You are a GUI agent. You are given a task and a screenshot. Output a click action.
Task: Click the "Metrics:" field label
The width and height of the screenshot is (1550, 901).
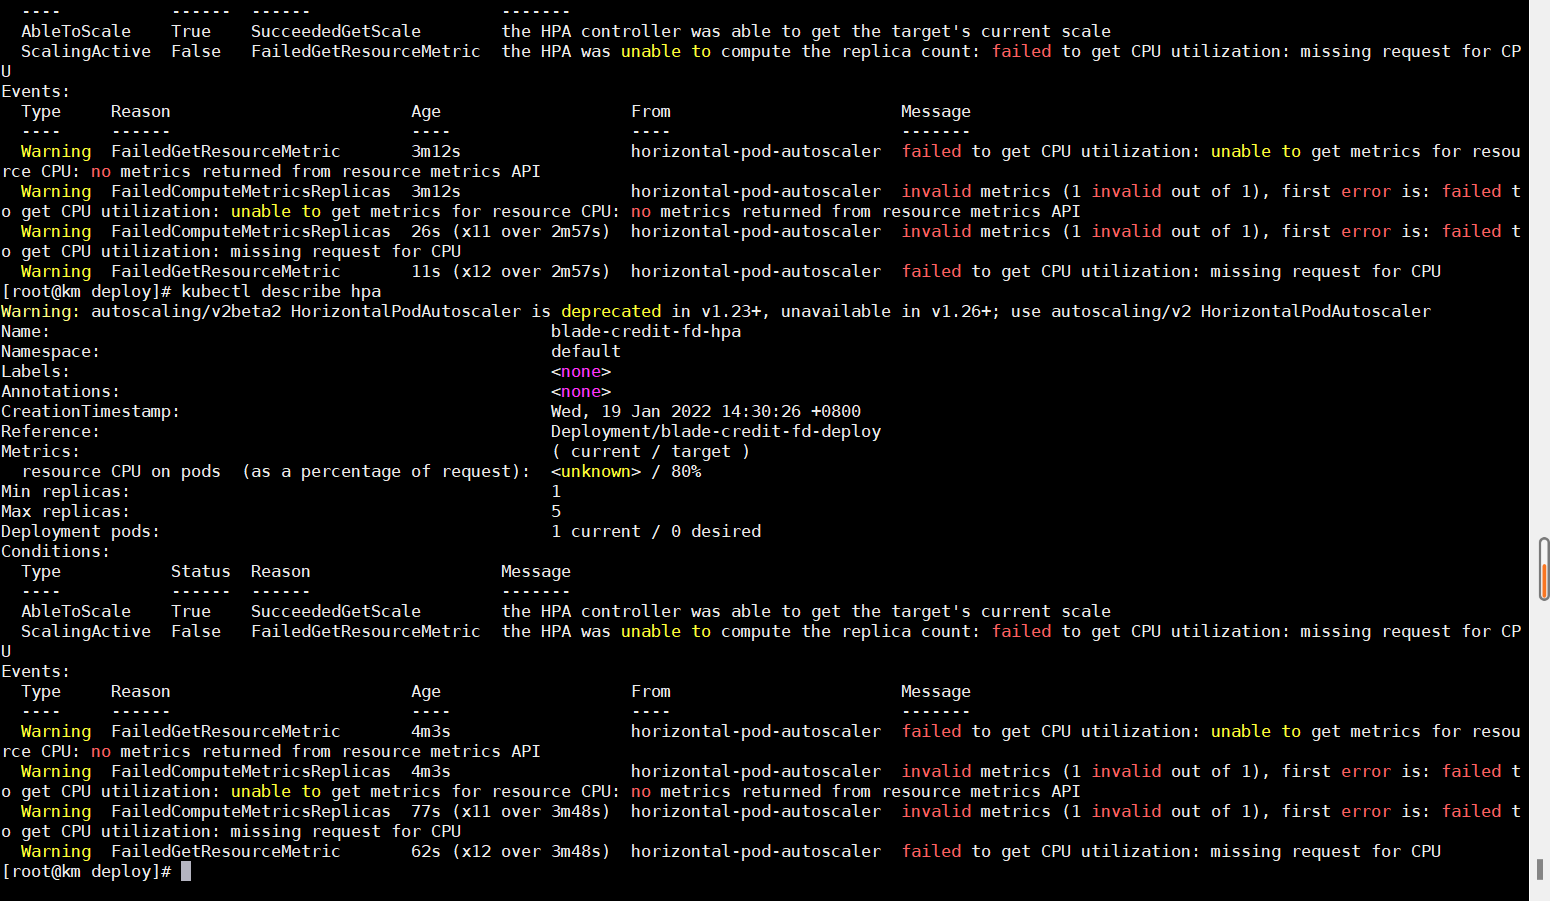(x=41, y=451)
